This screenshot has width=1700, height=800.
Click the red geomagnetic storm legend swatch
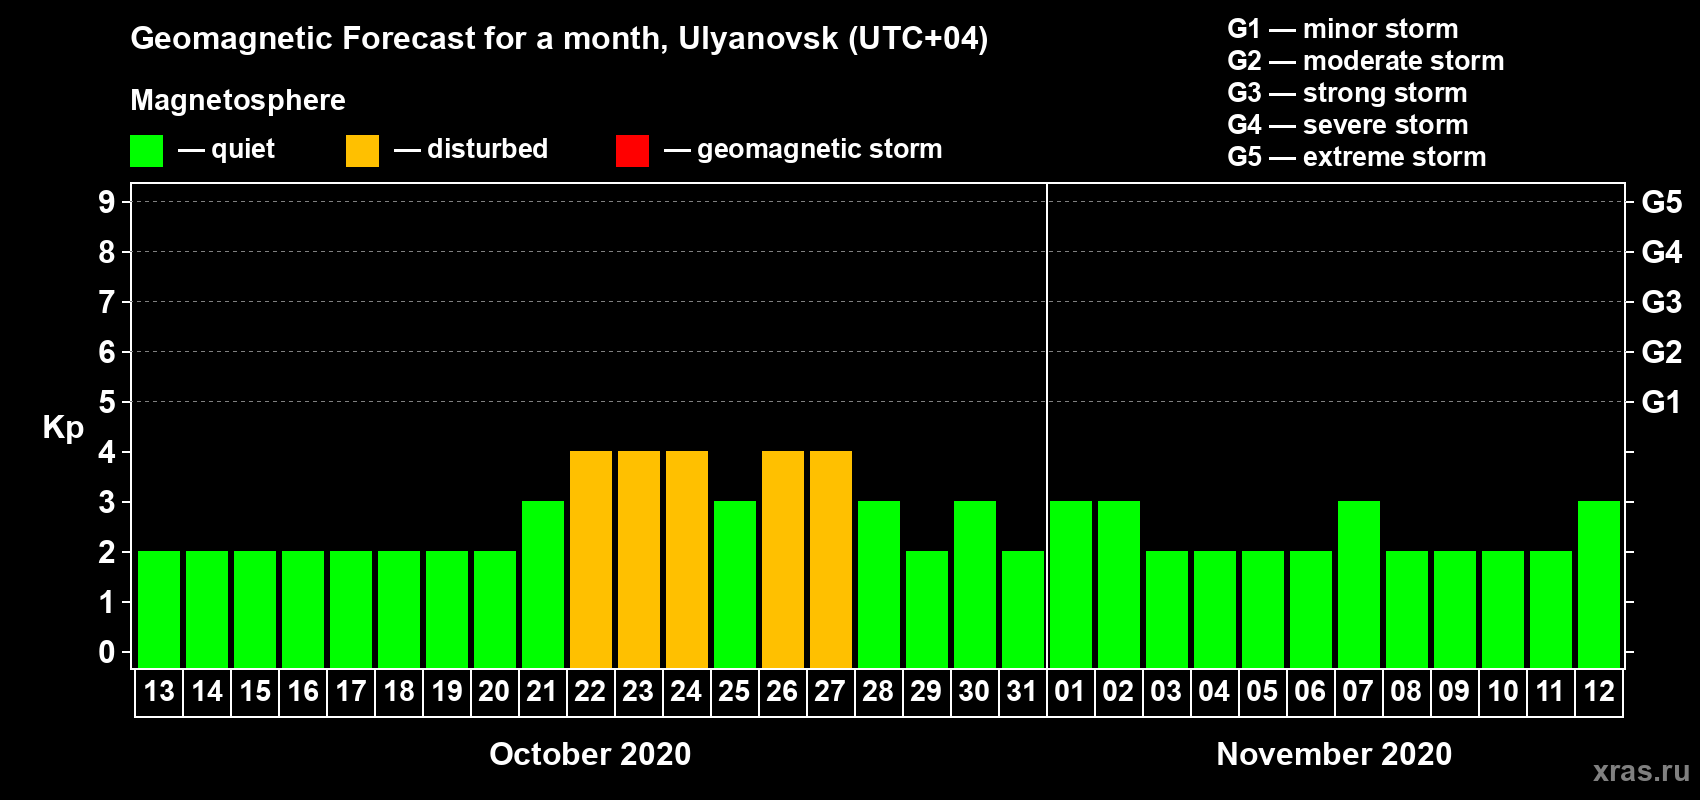pyautogui.click(x=632, y=151)
